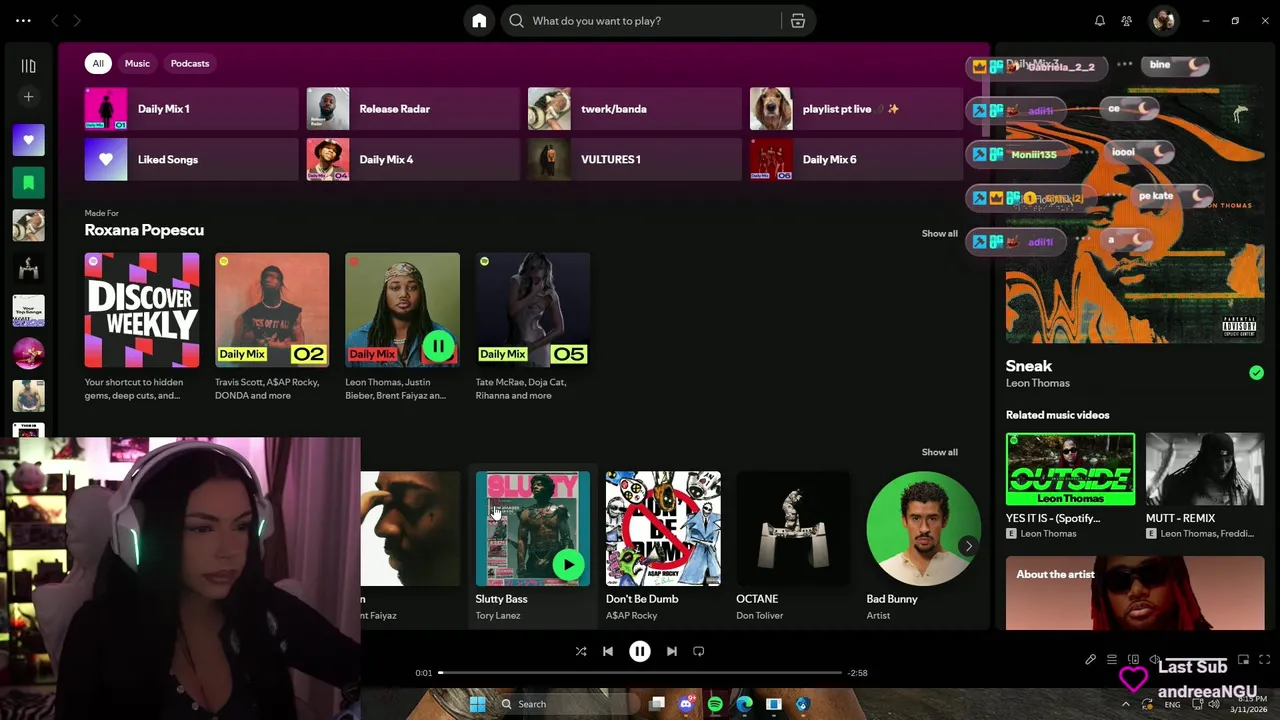
Task: Open Leon Thomas artist link under Sneak
Action: [1037, 383]
